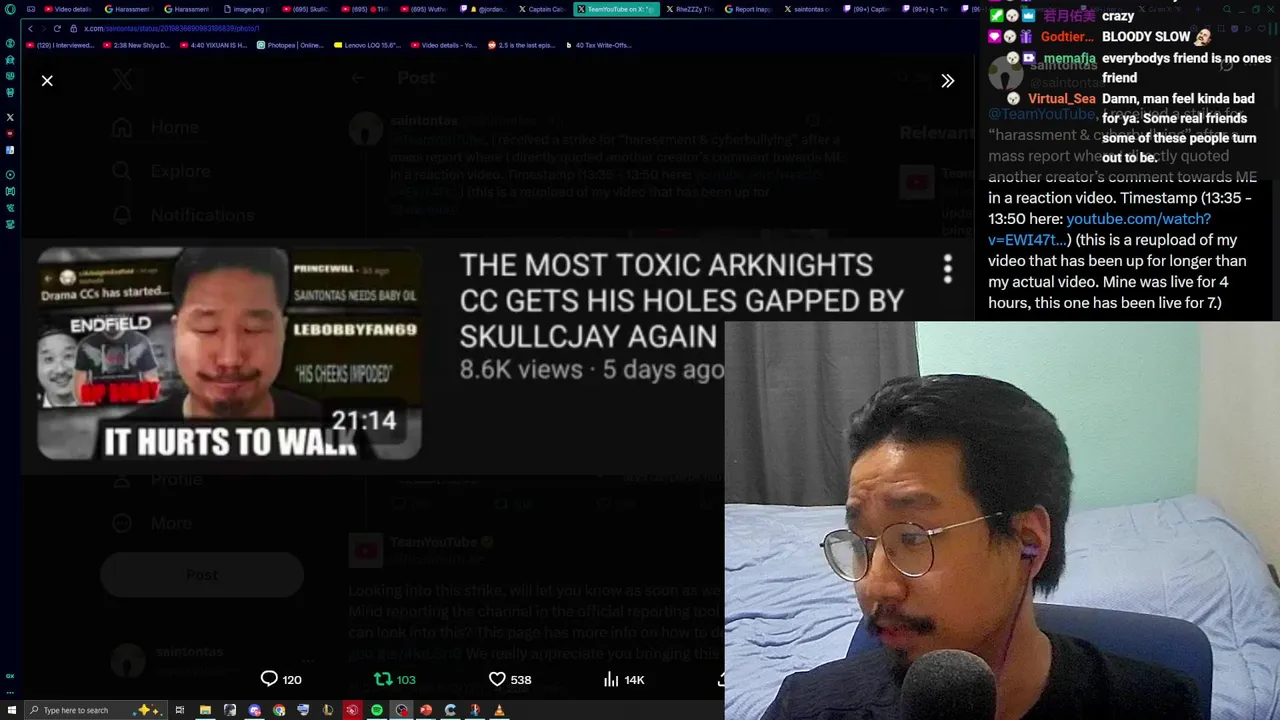
Task: Collapse the side panel with the double-arrow icon
Action: tap(947, 80)
